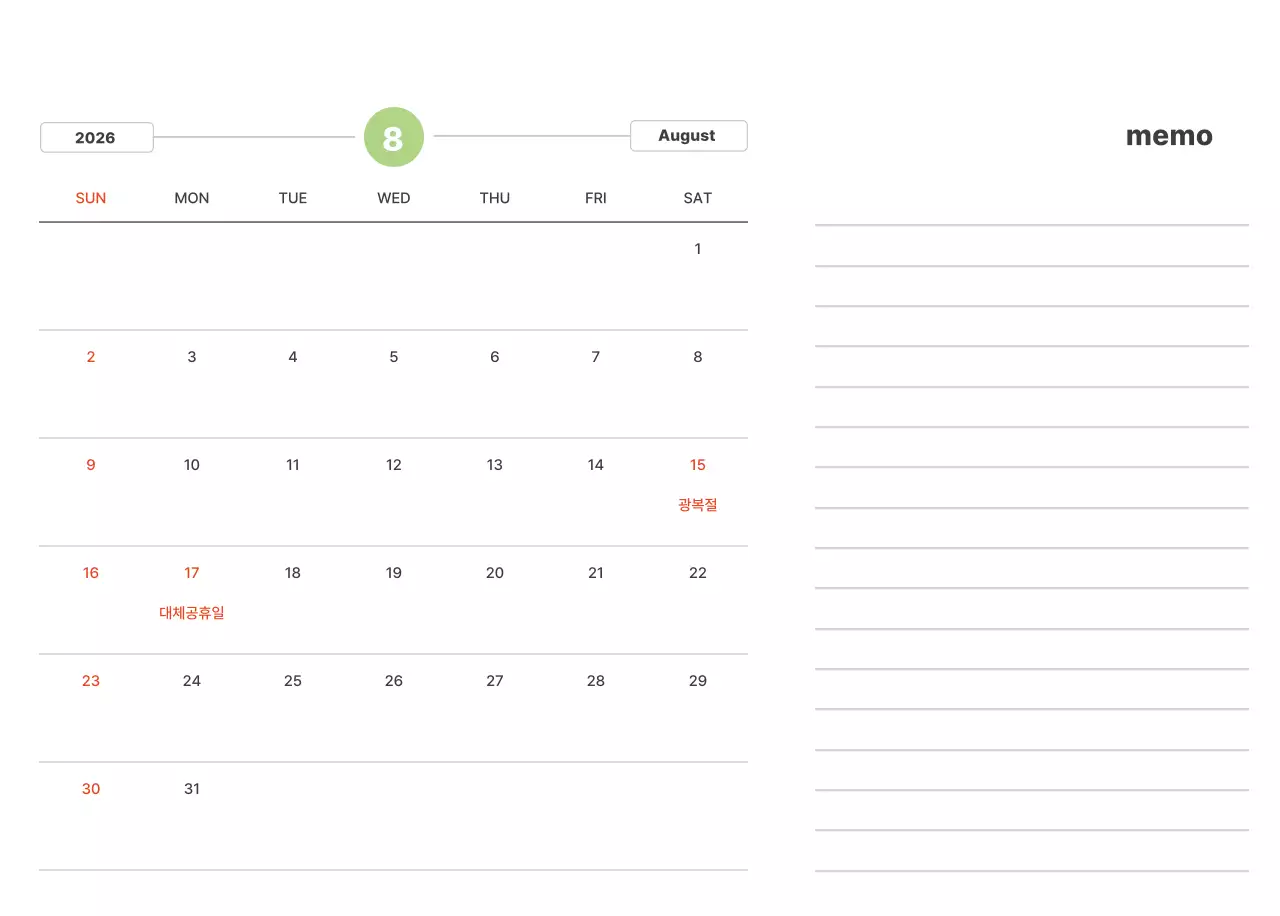Select August 15 holiday date
Screen dimensions: 1280x916
[x=697, y=465]
